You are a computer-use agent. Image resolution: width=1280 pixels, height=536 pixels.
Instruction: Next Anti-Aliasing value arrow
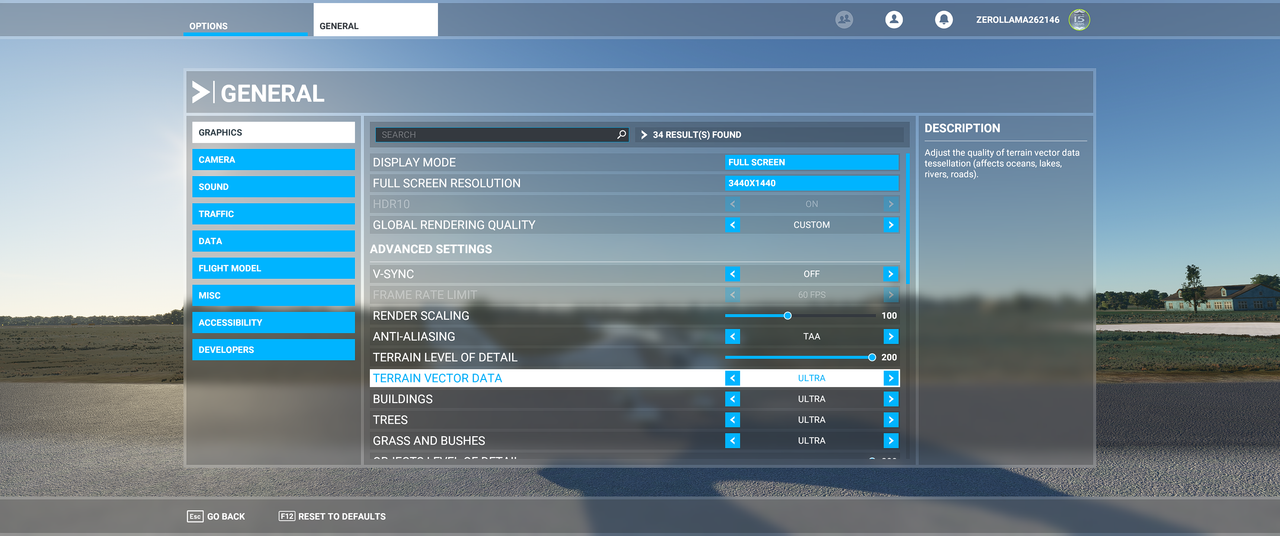pyautogui.click(x=891, y=337)
